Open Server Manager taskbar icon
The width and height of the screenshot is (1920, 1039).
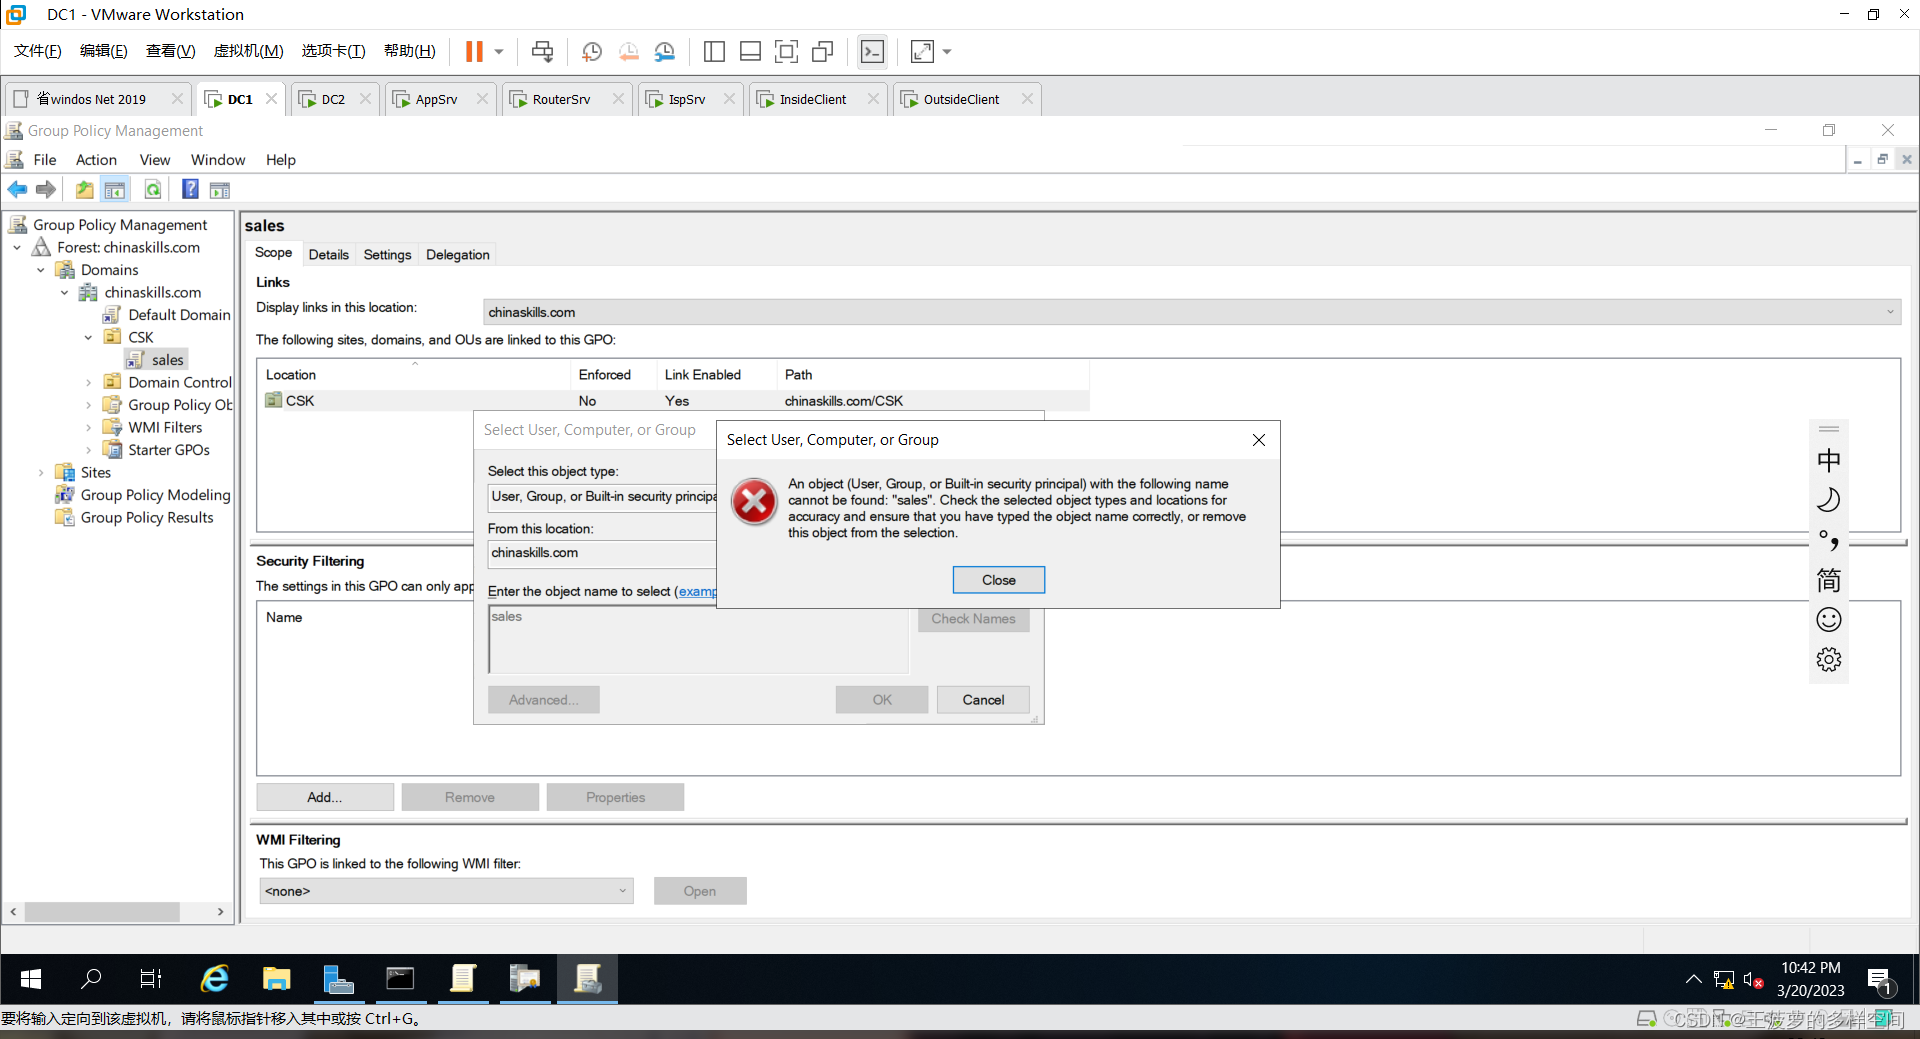(338, 979)
